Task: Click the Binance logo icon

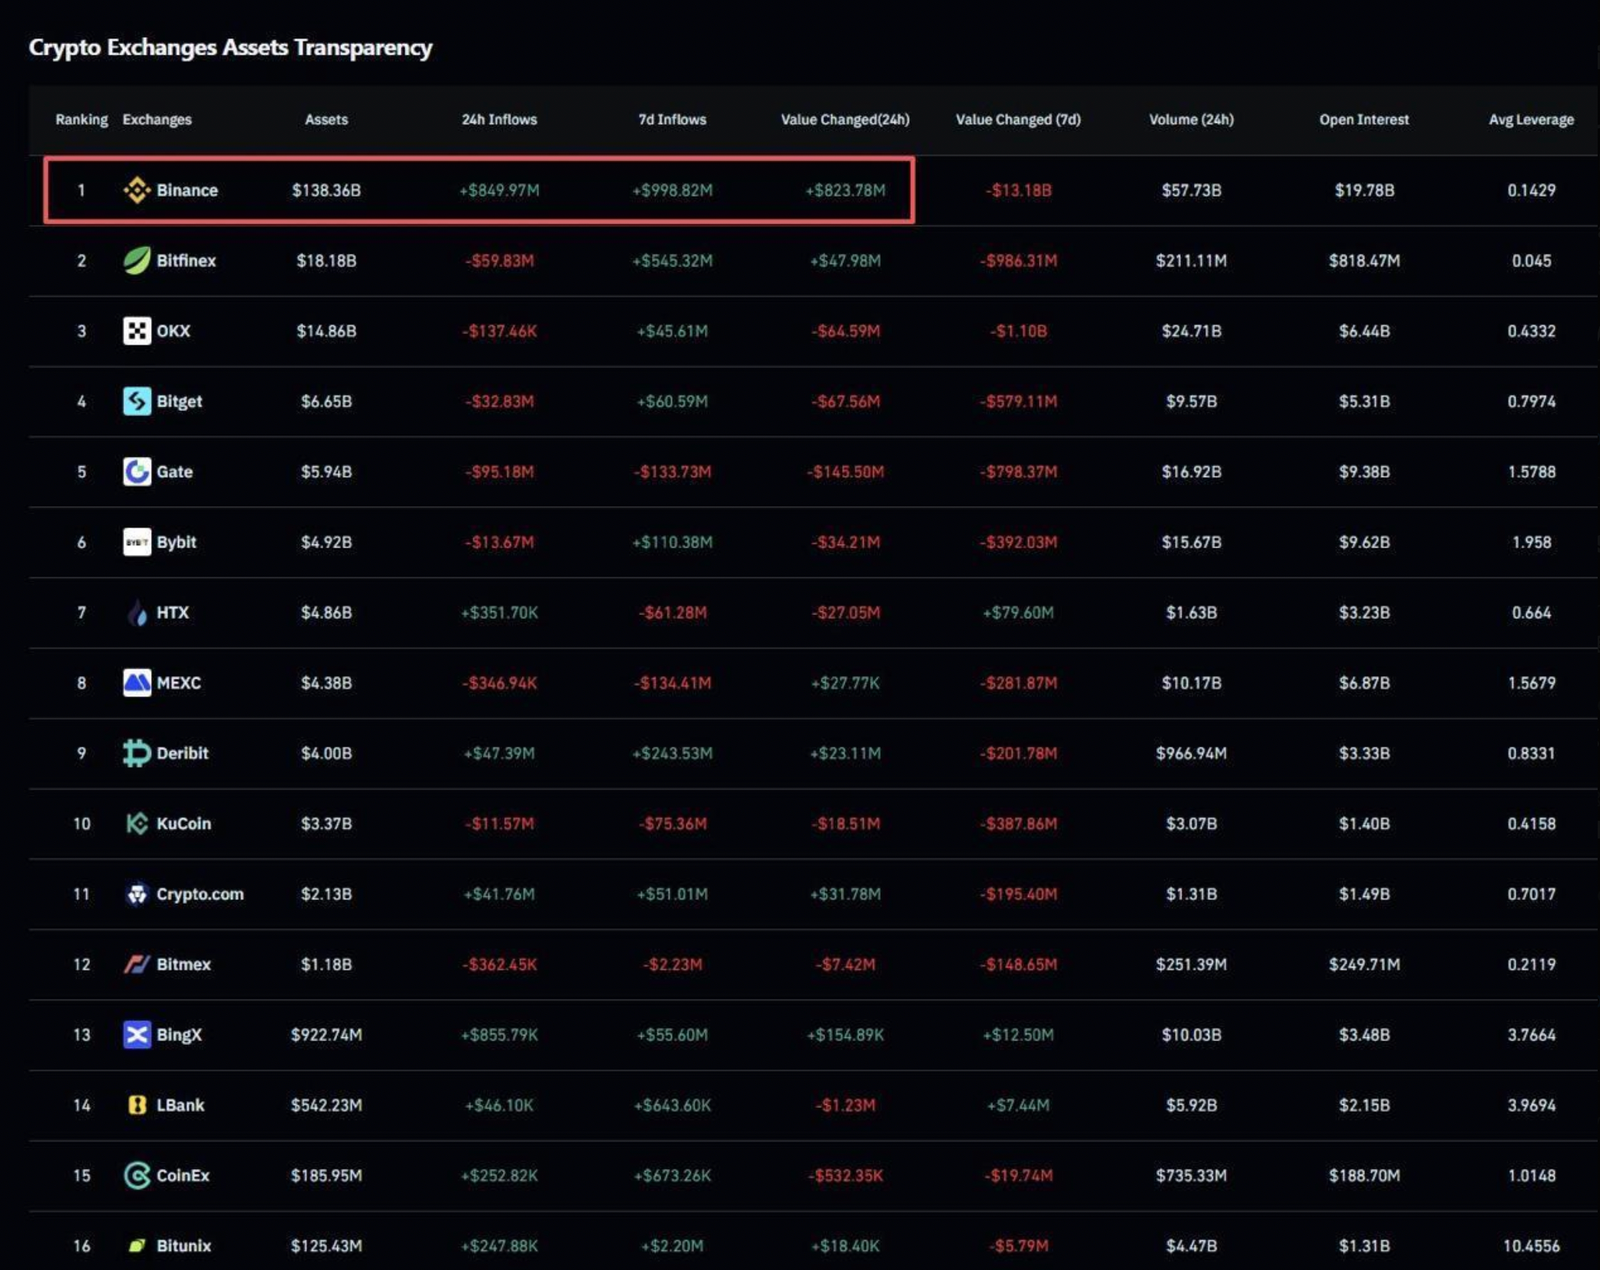Action: [137, 190]
